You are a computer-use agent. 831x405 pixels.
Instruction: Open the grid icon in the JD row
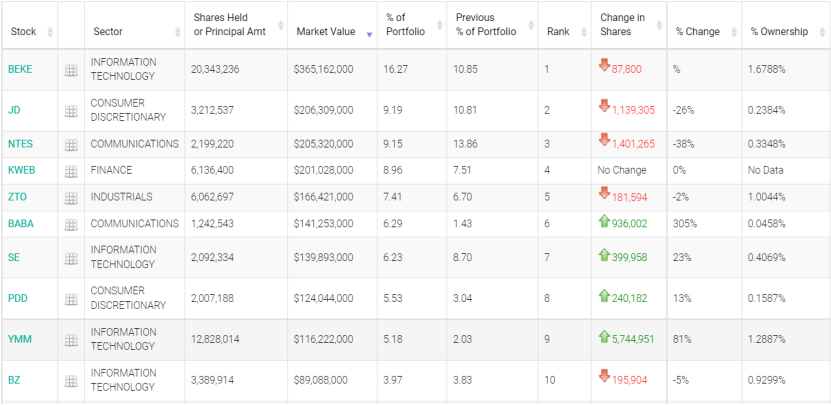tap(71, 111)
